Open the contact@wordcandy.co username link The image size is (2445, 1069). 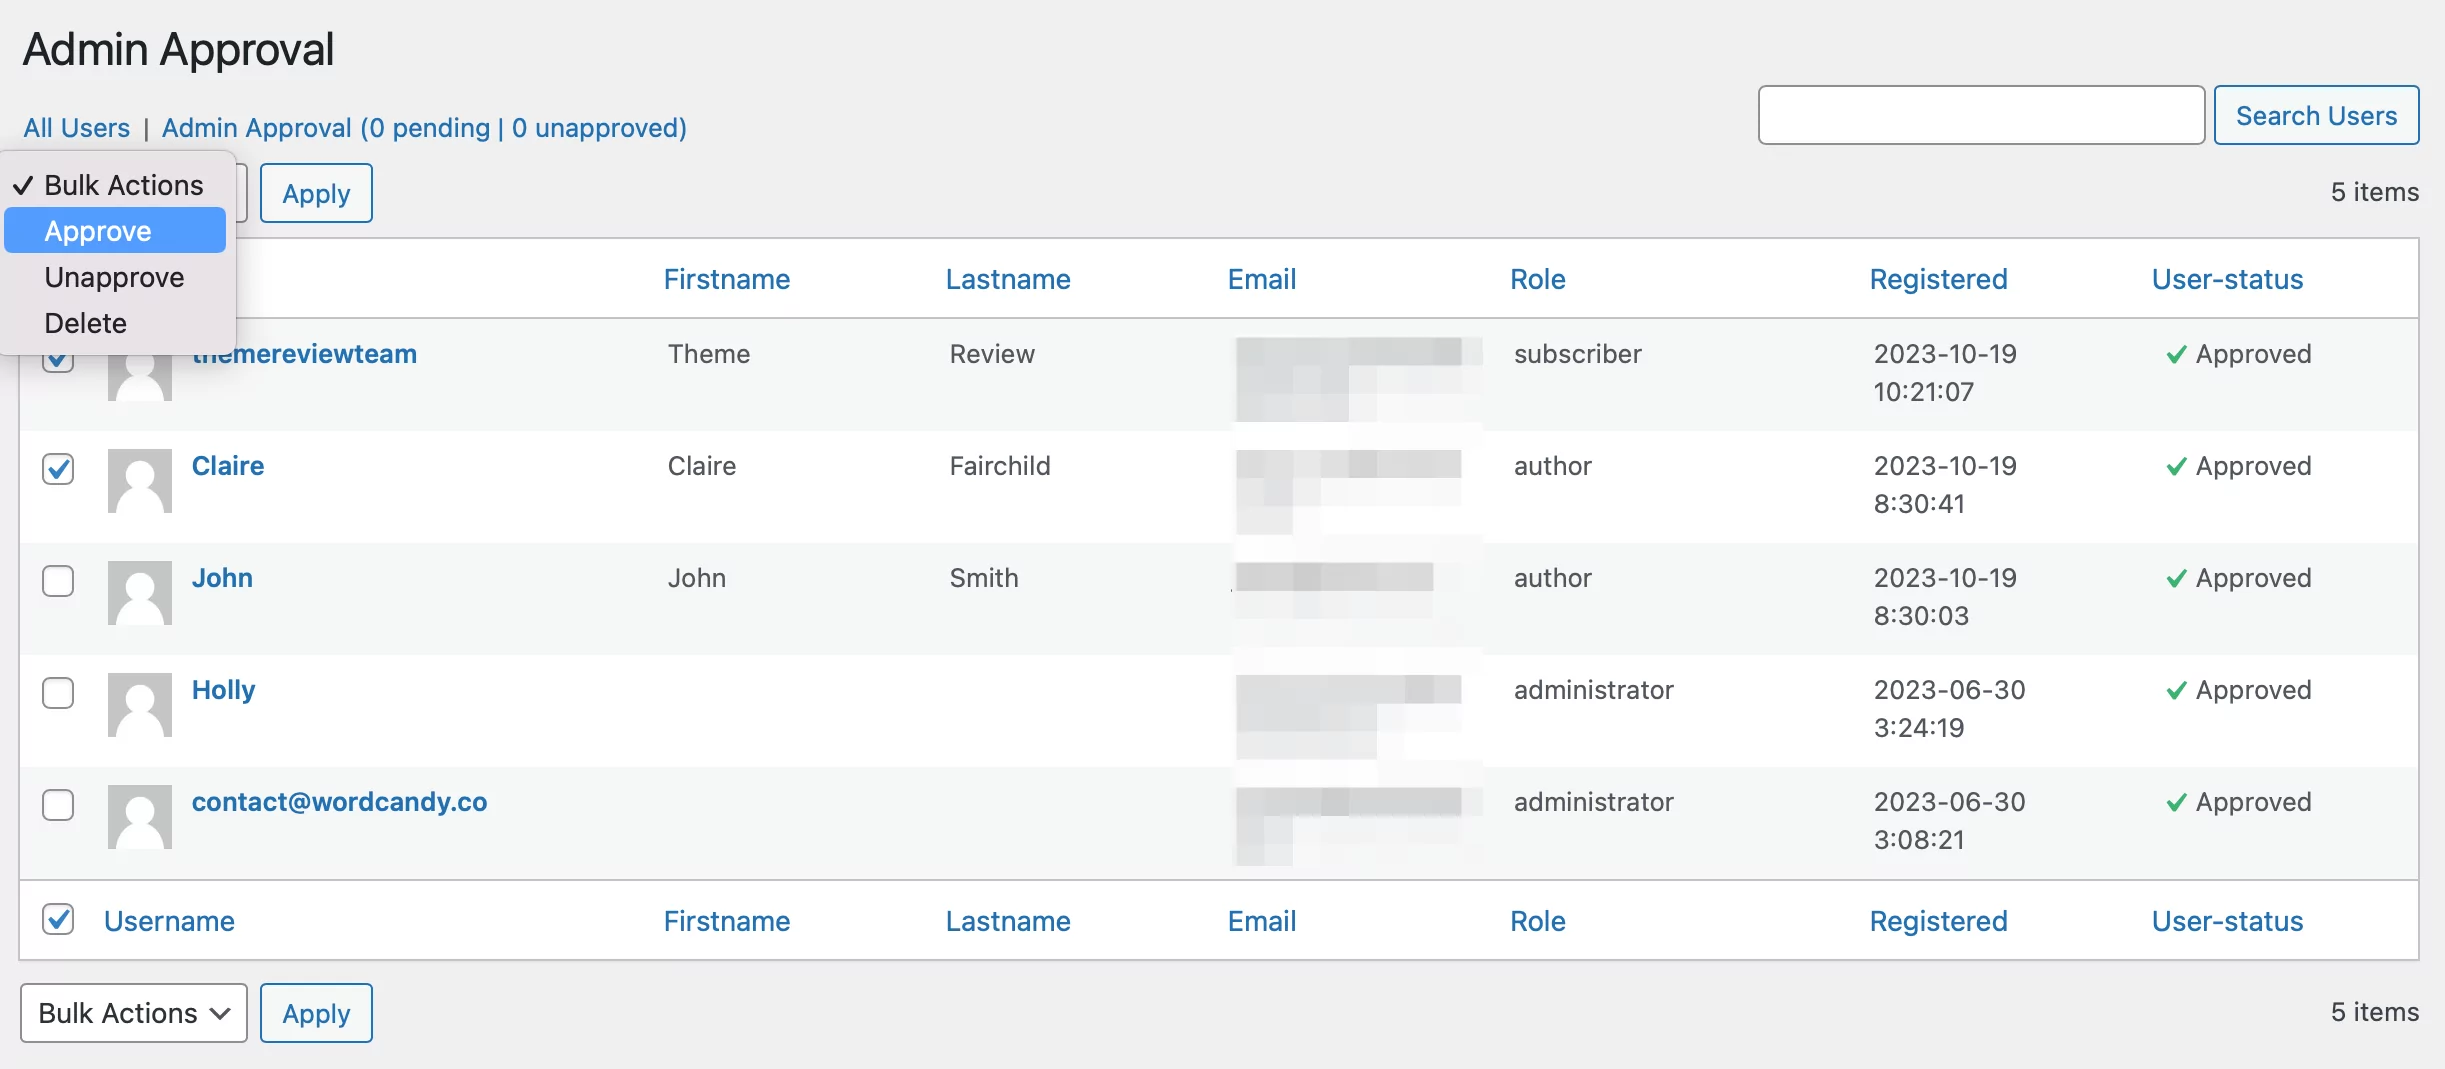tap(340, 802)
